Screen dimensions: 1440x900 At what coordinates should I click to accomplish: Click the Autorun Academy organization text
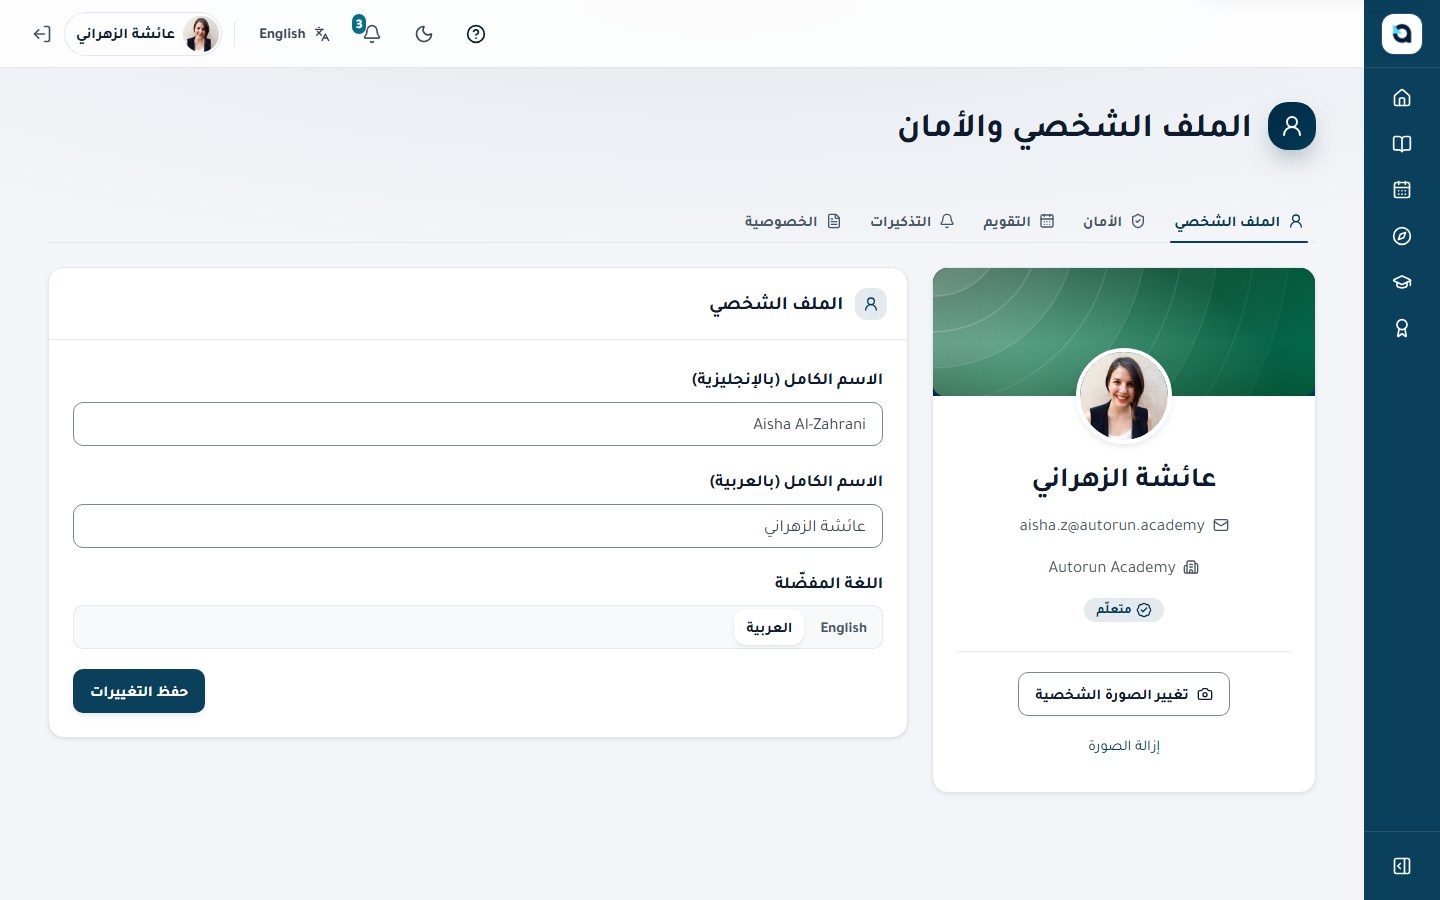[1112, 567]
